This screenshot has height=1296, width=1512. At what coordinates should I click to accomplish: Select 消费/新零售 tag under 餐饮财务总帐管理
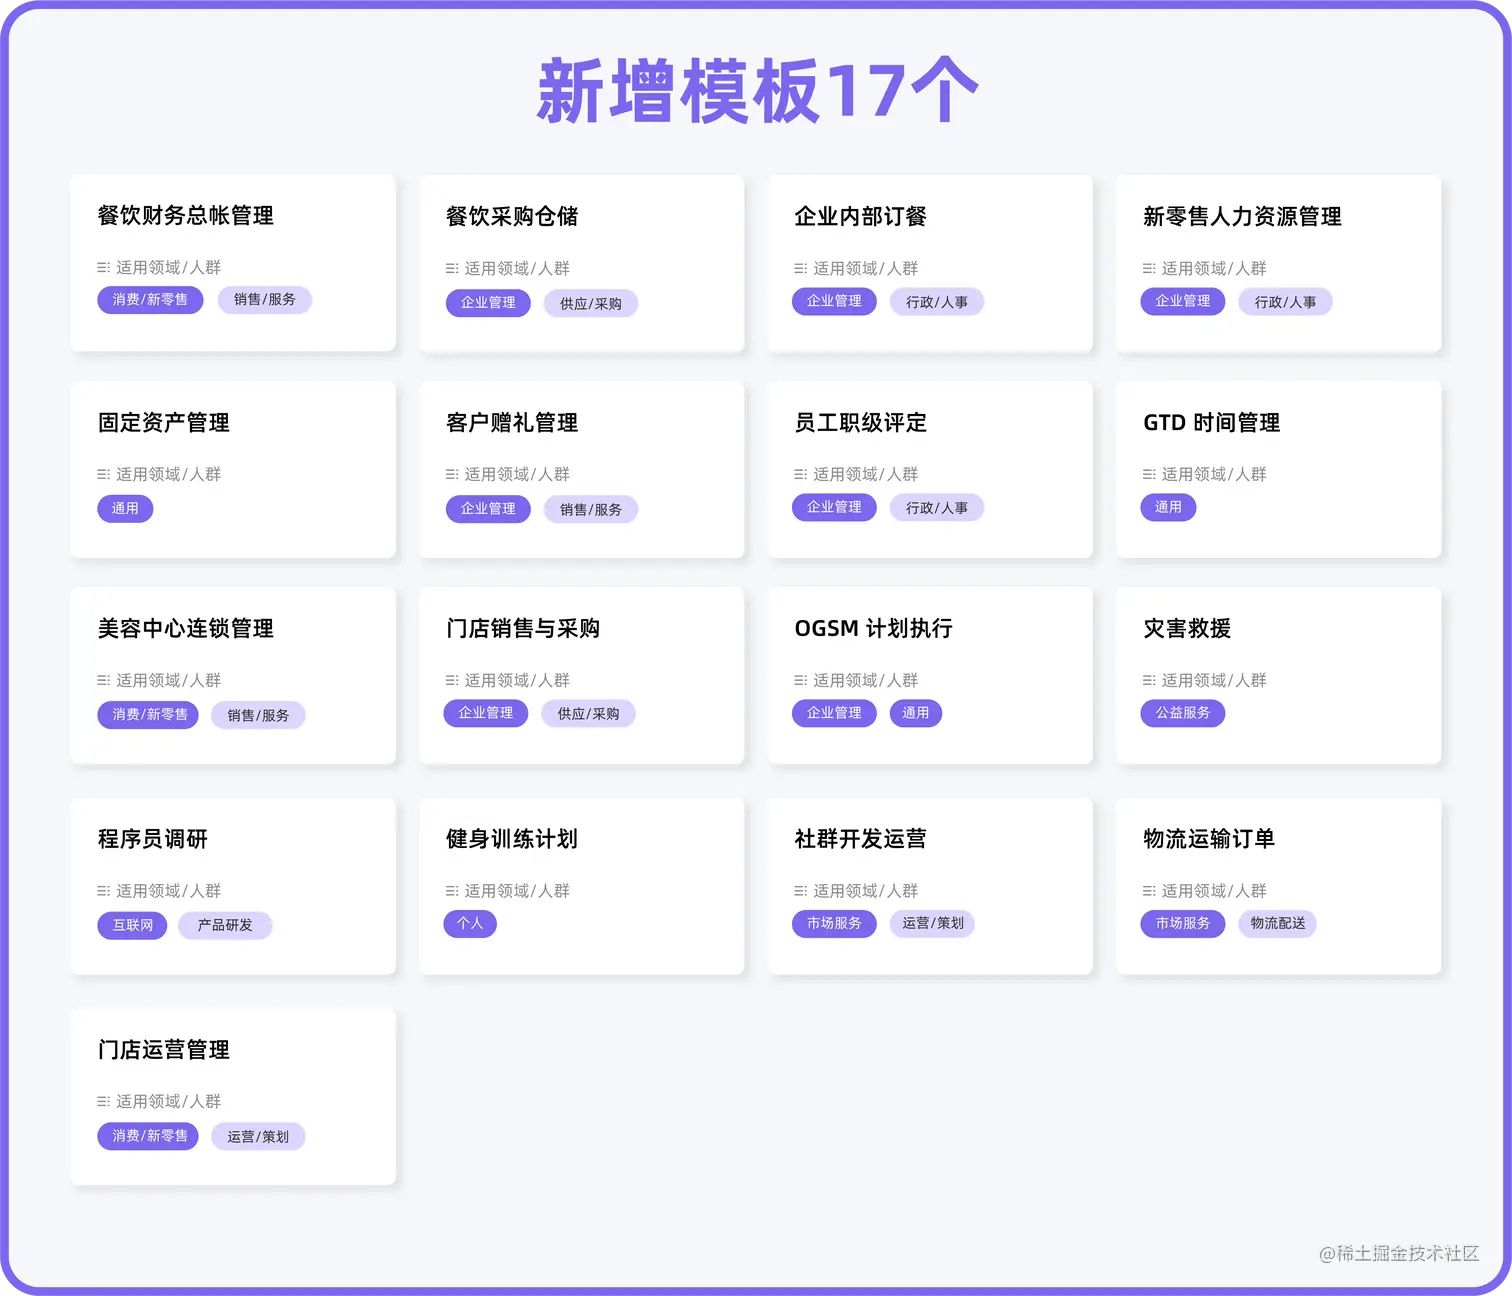coord(150,300)
